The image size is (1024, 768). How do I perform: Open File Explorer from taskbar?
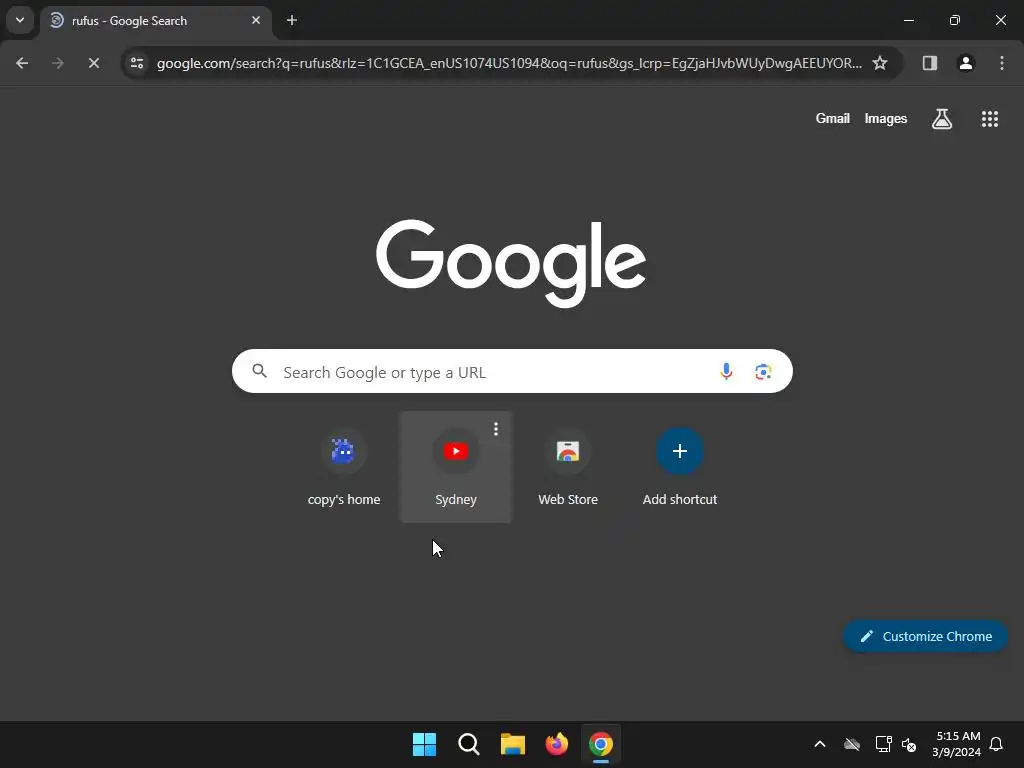point(513,744)
